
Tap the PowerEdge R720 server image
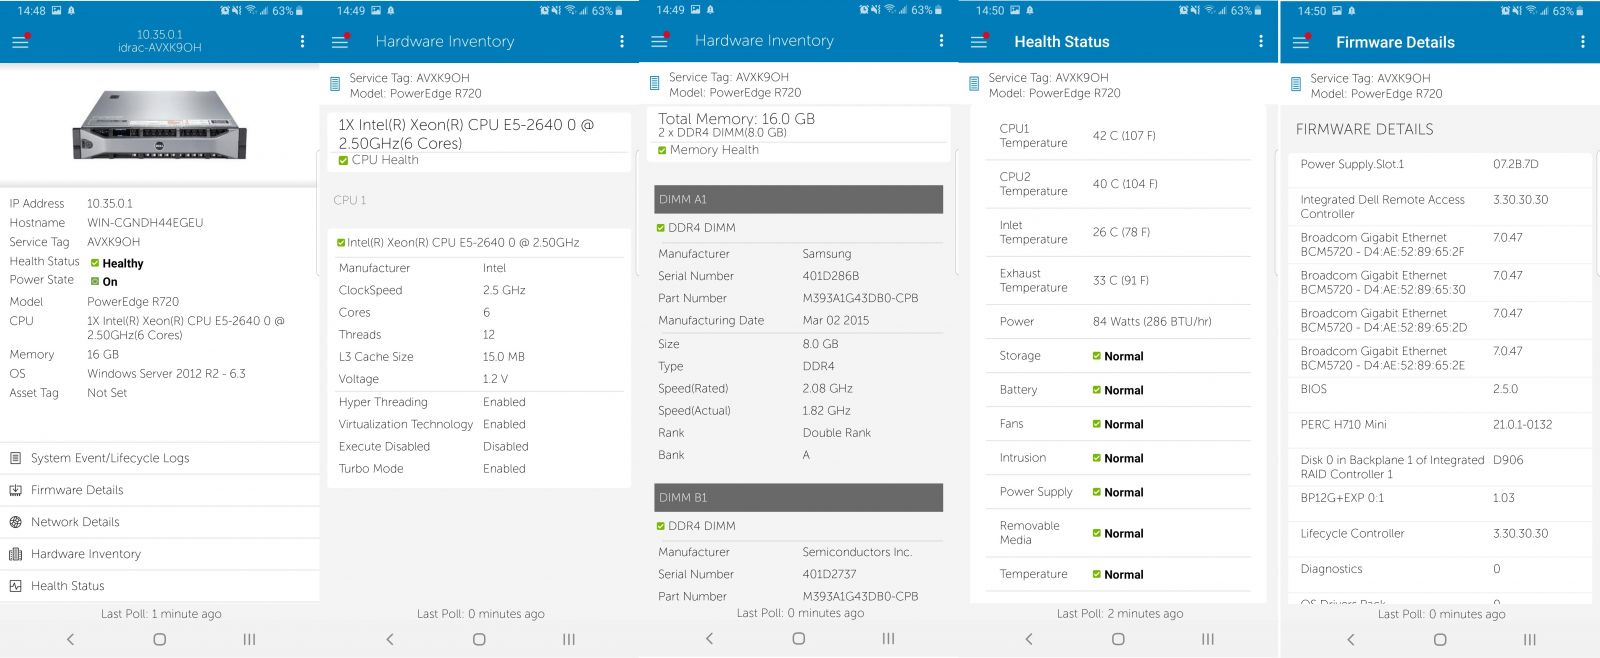coord(159,123)
